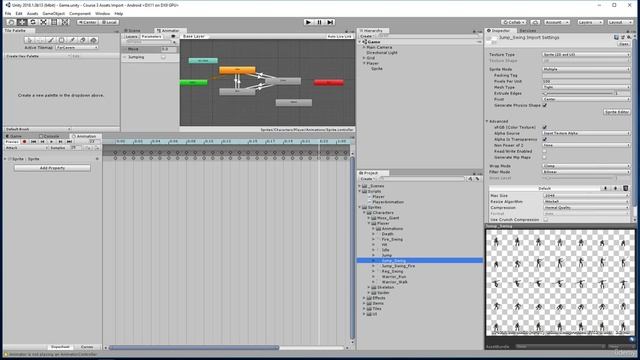Select the Tile Palette selection arrow tool
640x360 pixels.
[x=29, y=40]
